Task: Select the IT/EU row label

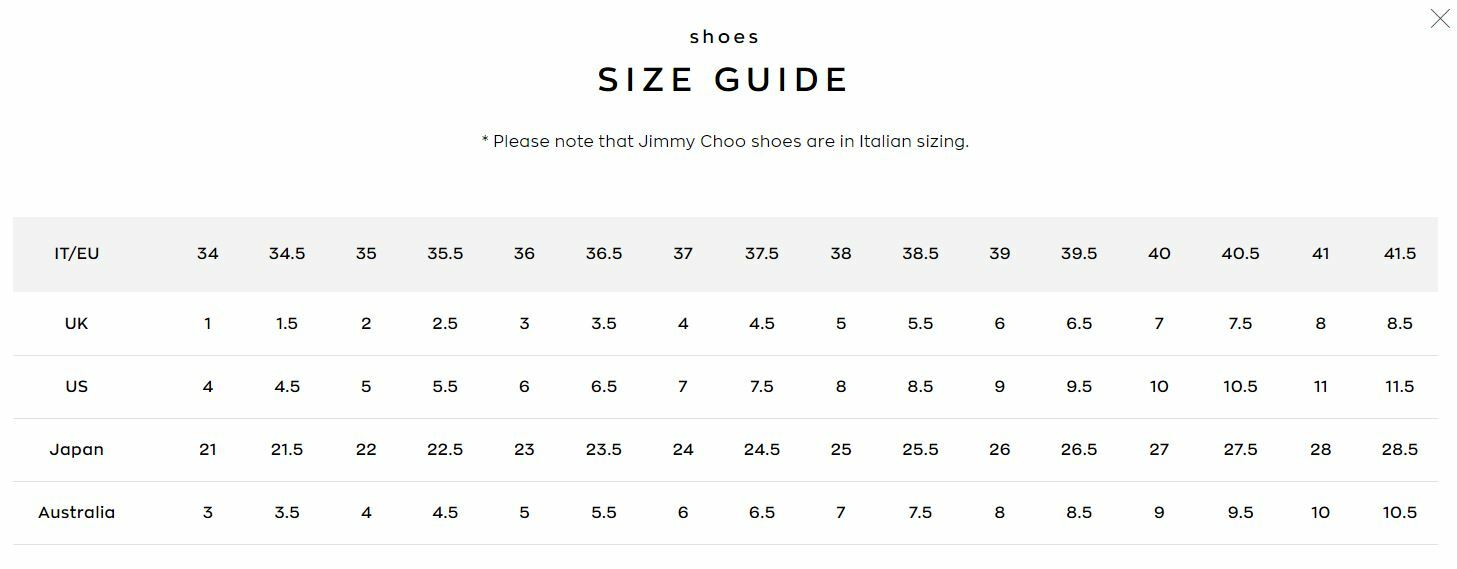Action: click(77, 254)
